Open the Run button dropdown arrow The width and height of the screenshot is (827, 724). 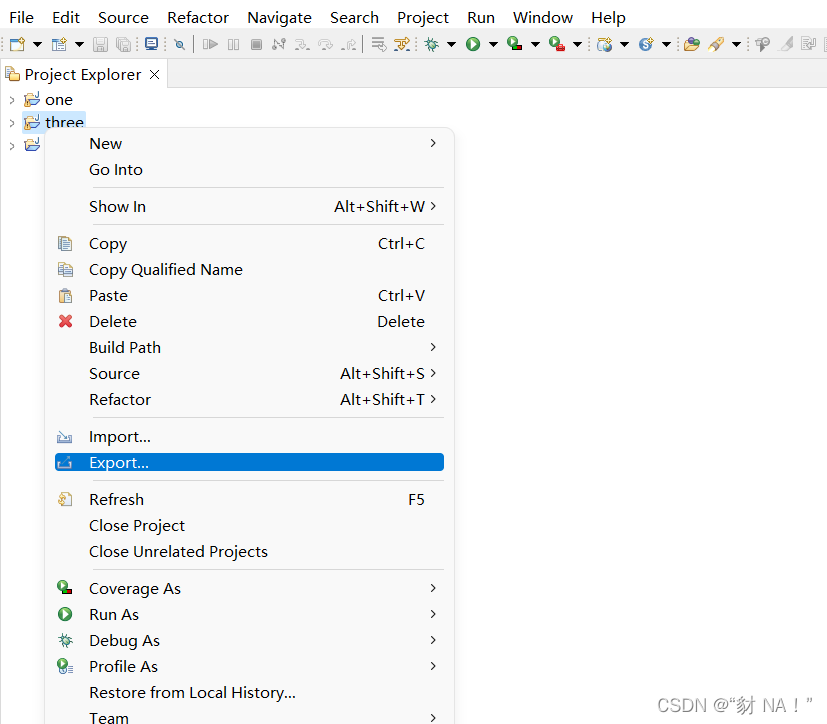pyautogui.click(x=491, y=44)
